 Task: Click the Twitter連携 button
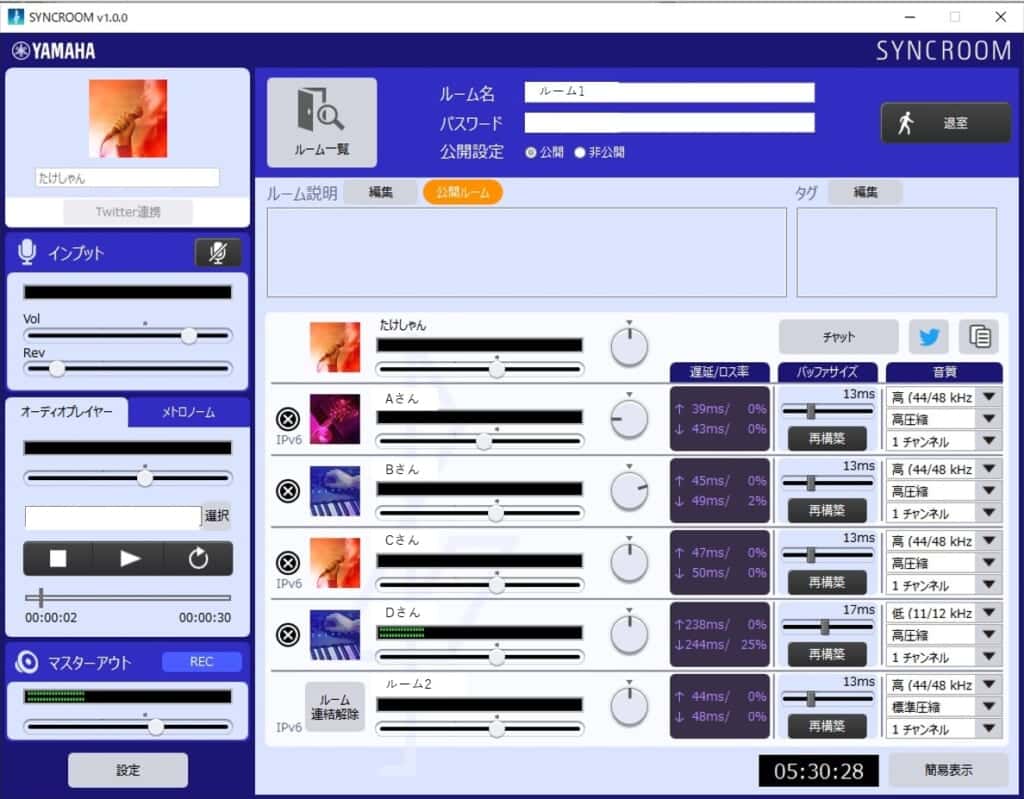[128, 212]
